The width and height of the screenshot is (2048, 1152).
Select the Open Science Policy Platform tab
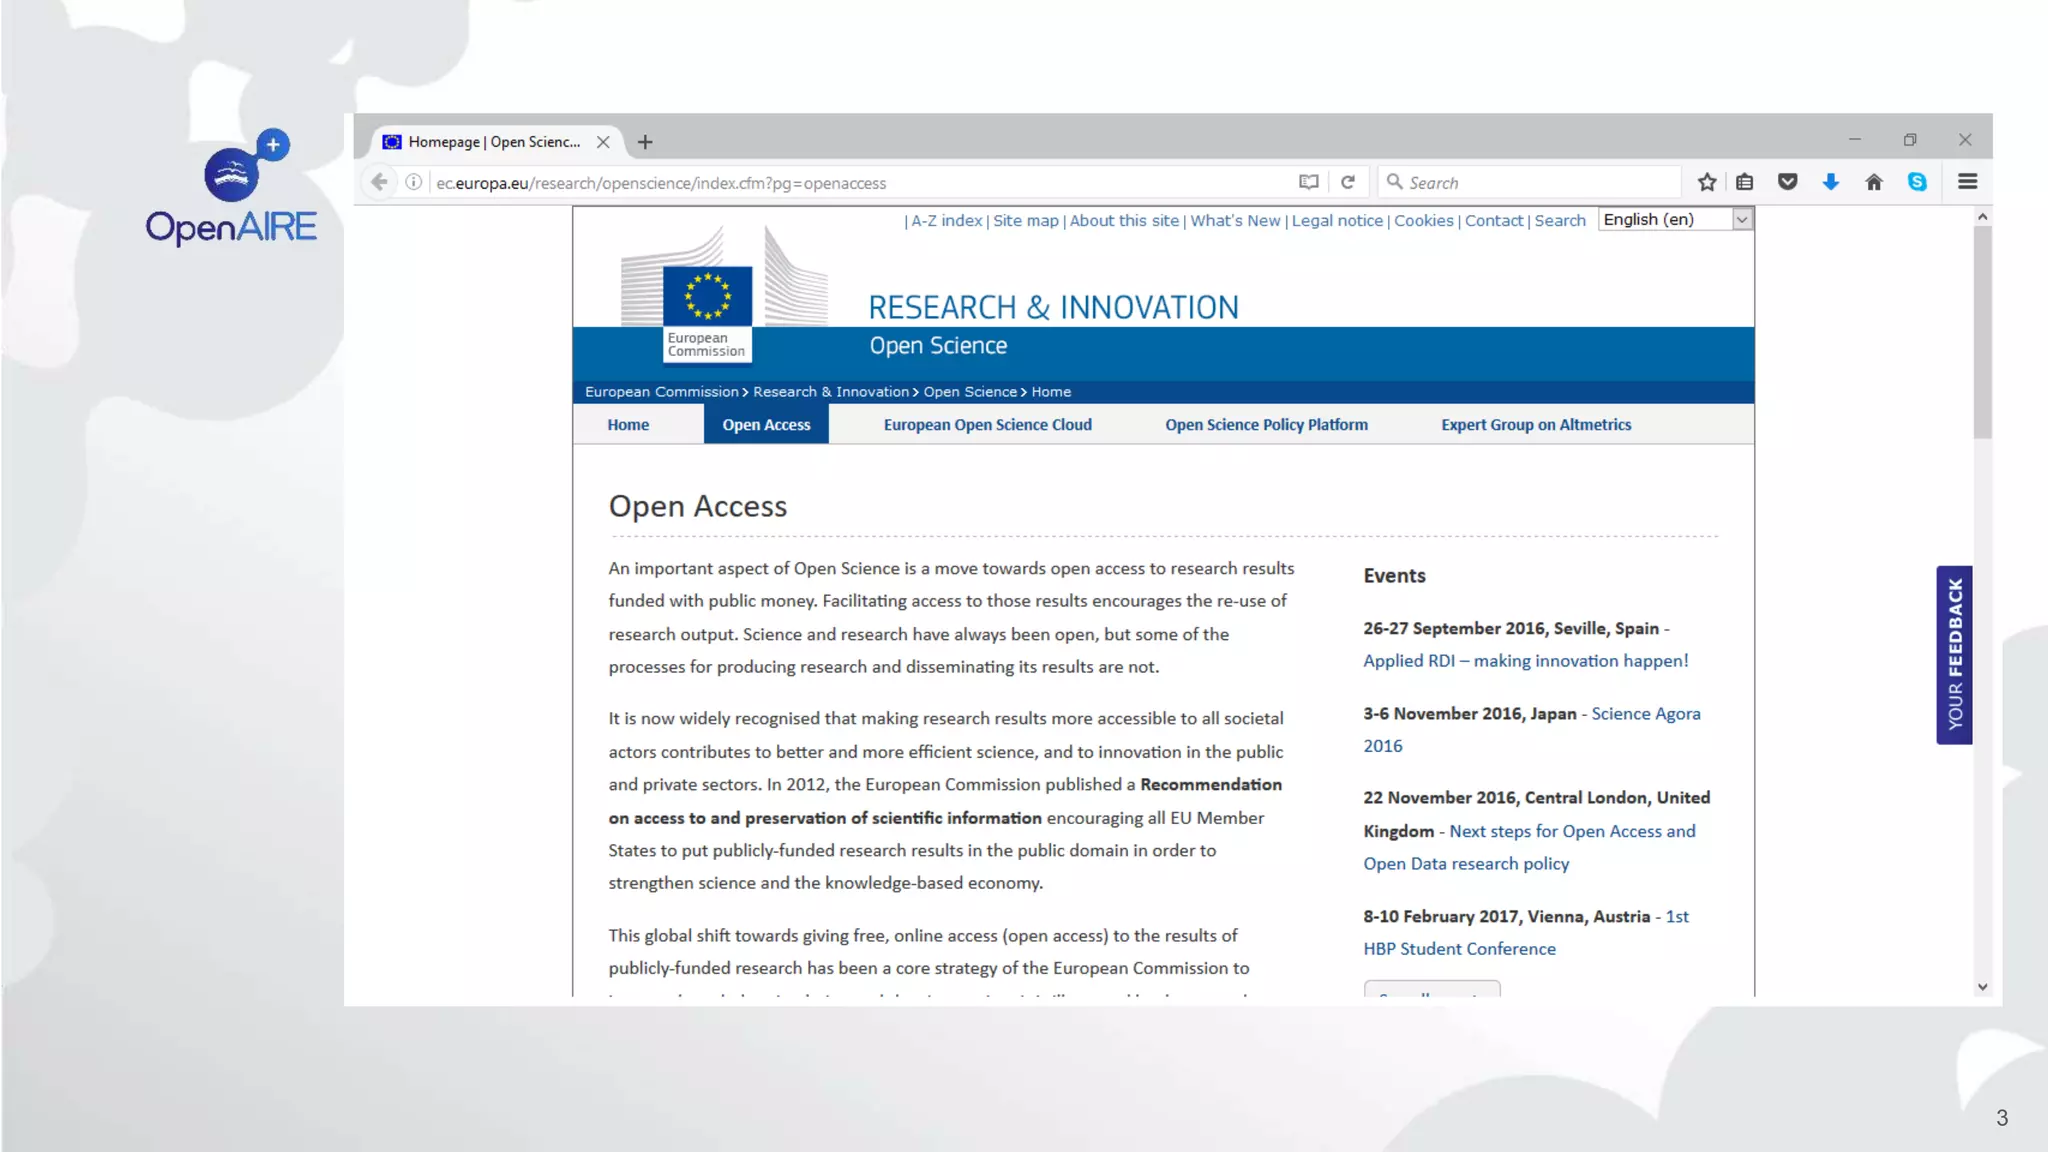[1266, 425]
